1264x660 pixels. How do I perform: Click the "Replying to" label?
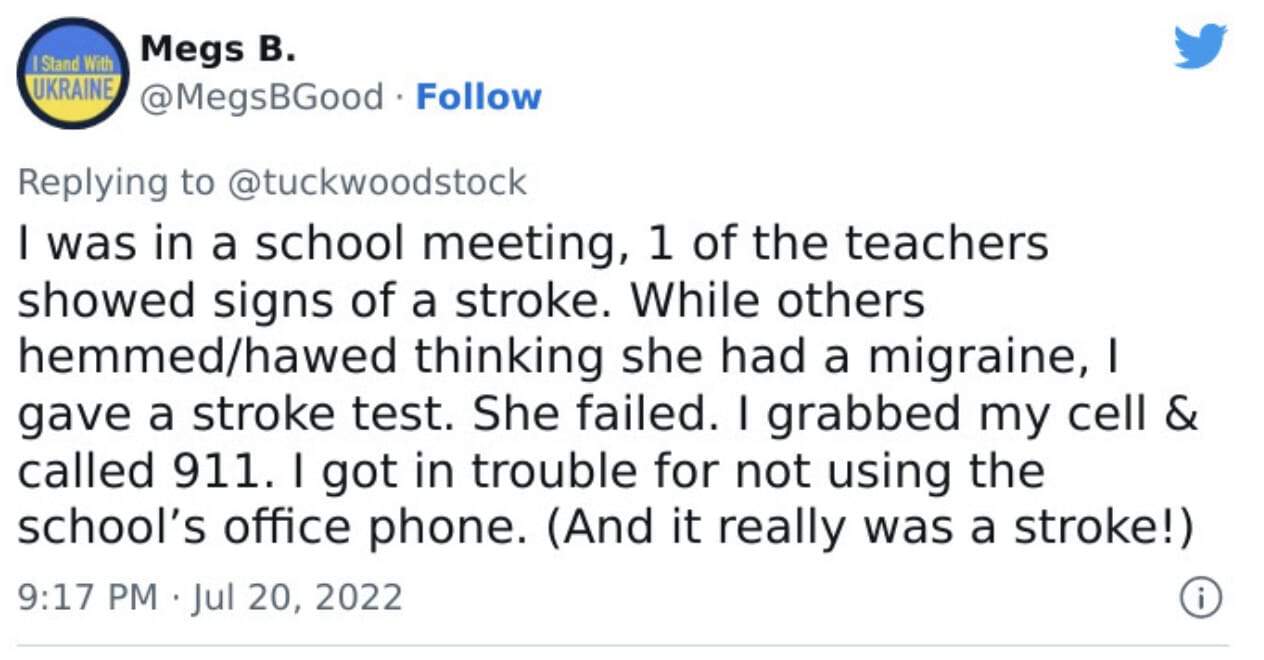click(116, 183)
